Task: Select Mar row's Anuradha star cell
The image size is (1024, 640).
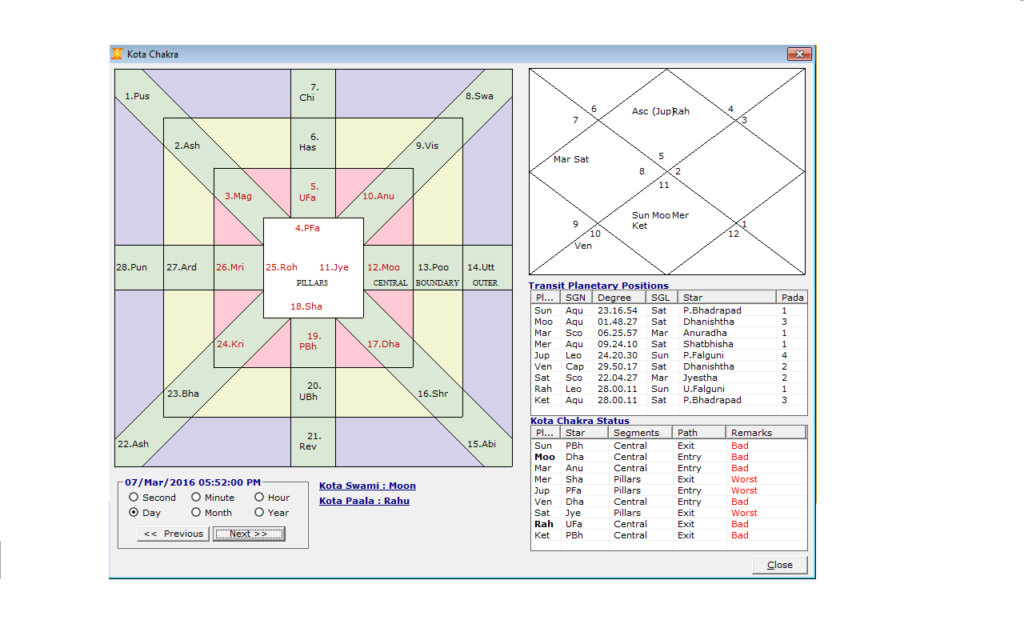Action: point(705,332)
